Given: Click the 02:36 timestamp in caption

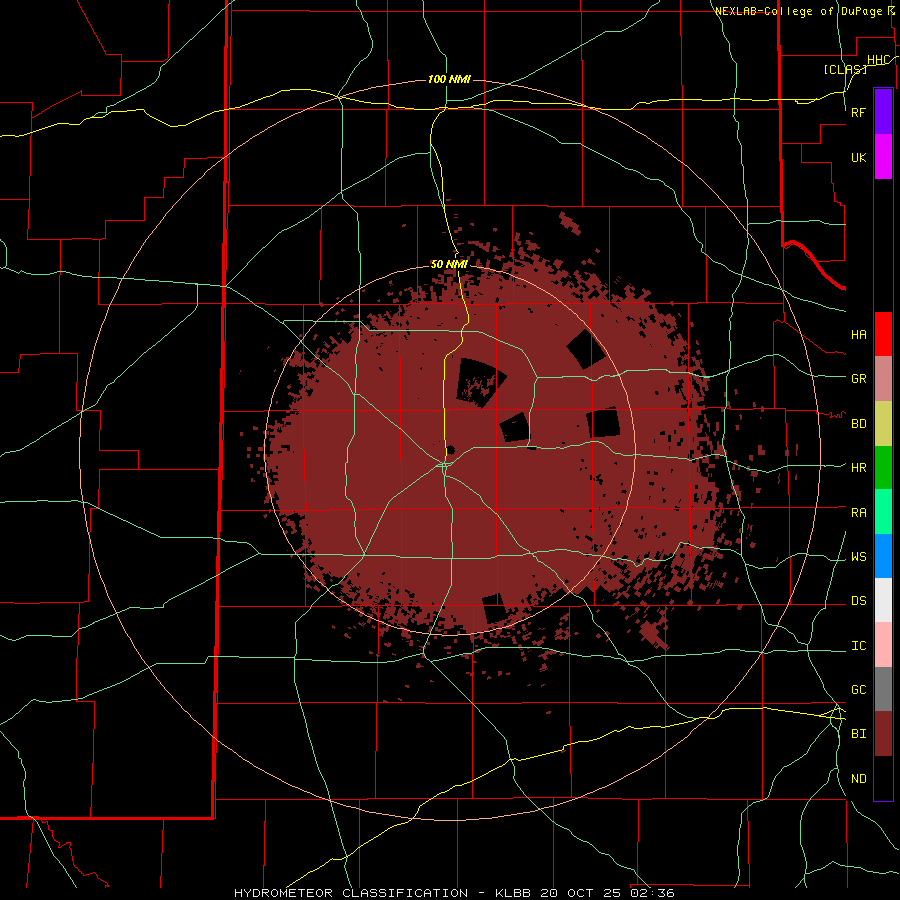Looking at the screenshot, I should click(x=652, y=893).
